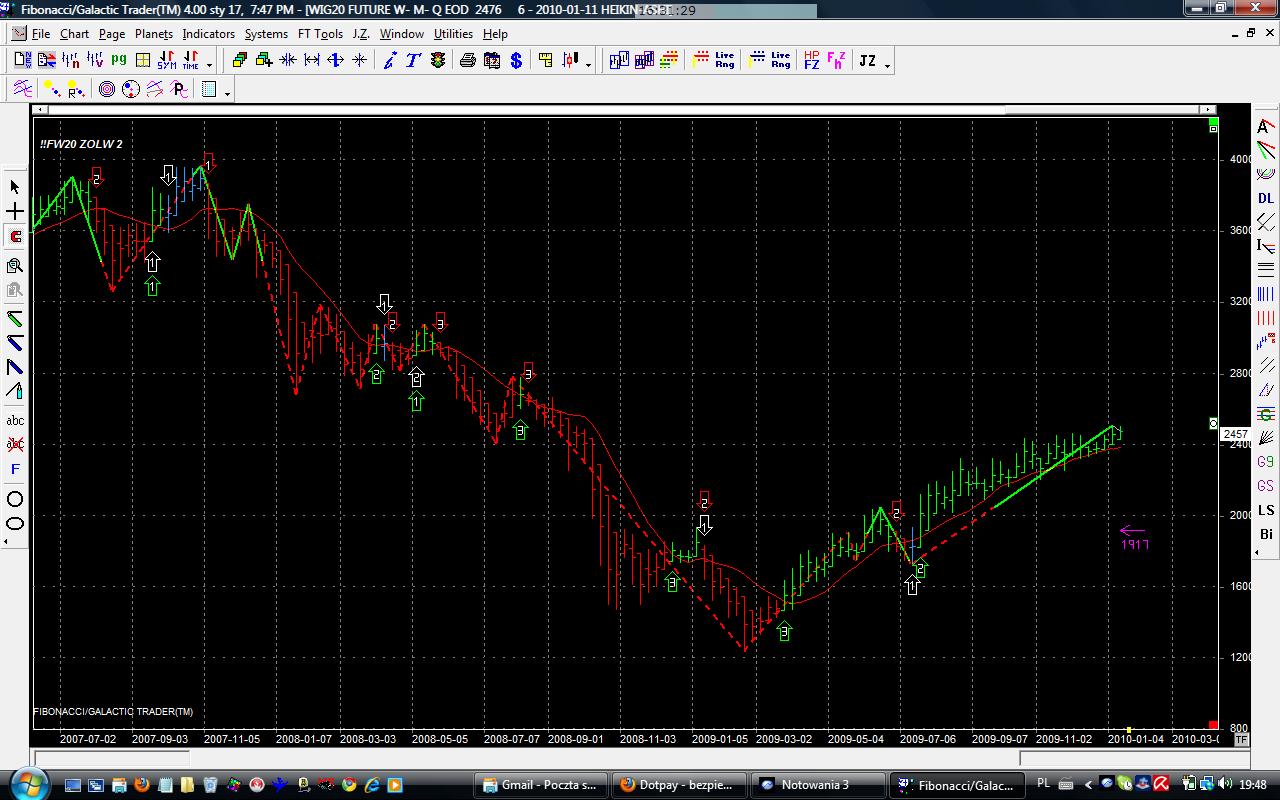Expand dropdown beside the candlestick chart icon
The height and width of the screenshot is (800, 1280).
tap(588, 66)
